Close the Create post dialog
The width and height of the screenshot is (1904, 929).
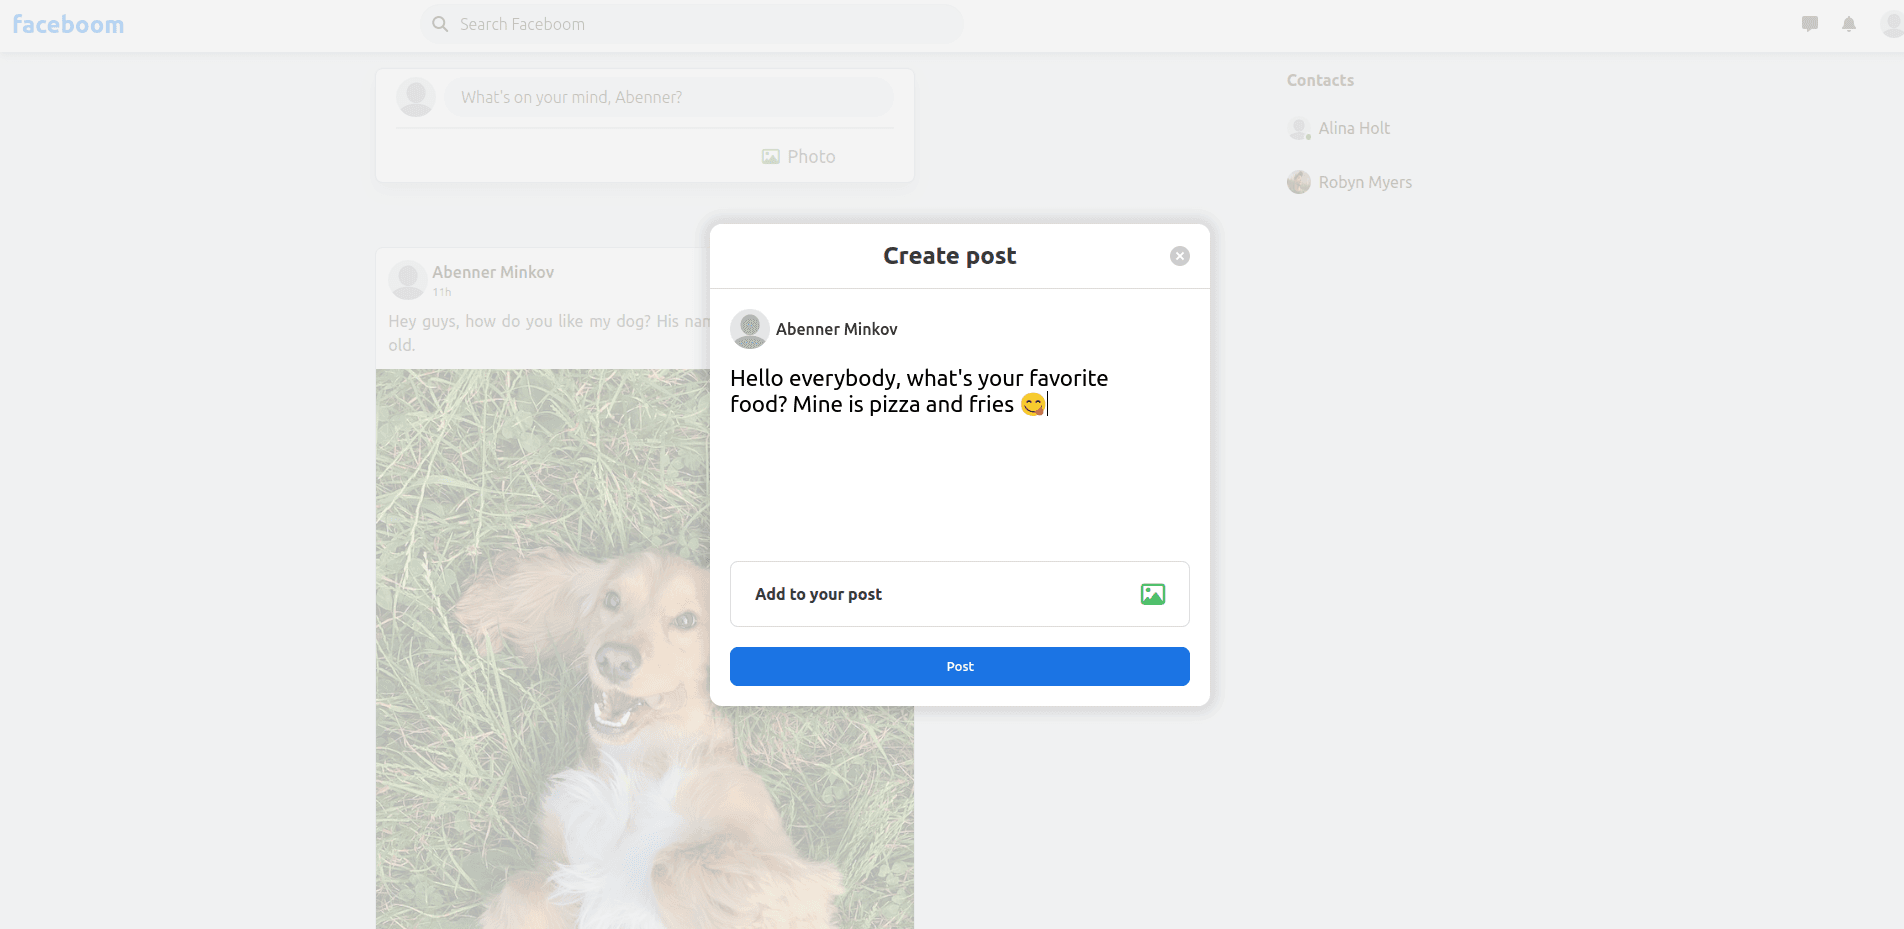1180,256
